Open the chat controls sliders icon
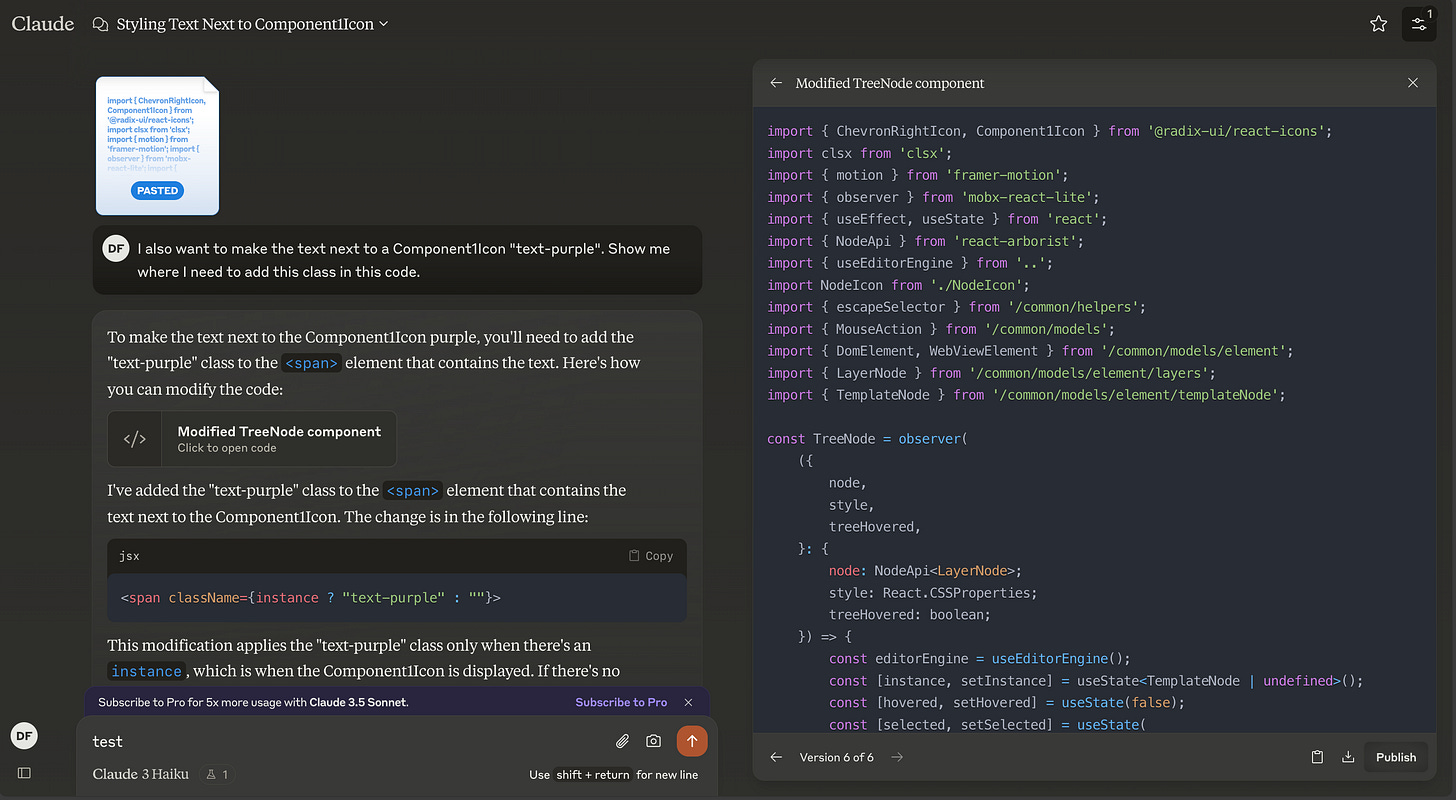Image resolution: width=1456 pixels, height=800 pixels. [x=1419, y=24]
